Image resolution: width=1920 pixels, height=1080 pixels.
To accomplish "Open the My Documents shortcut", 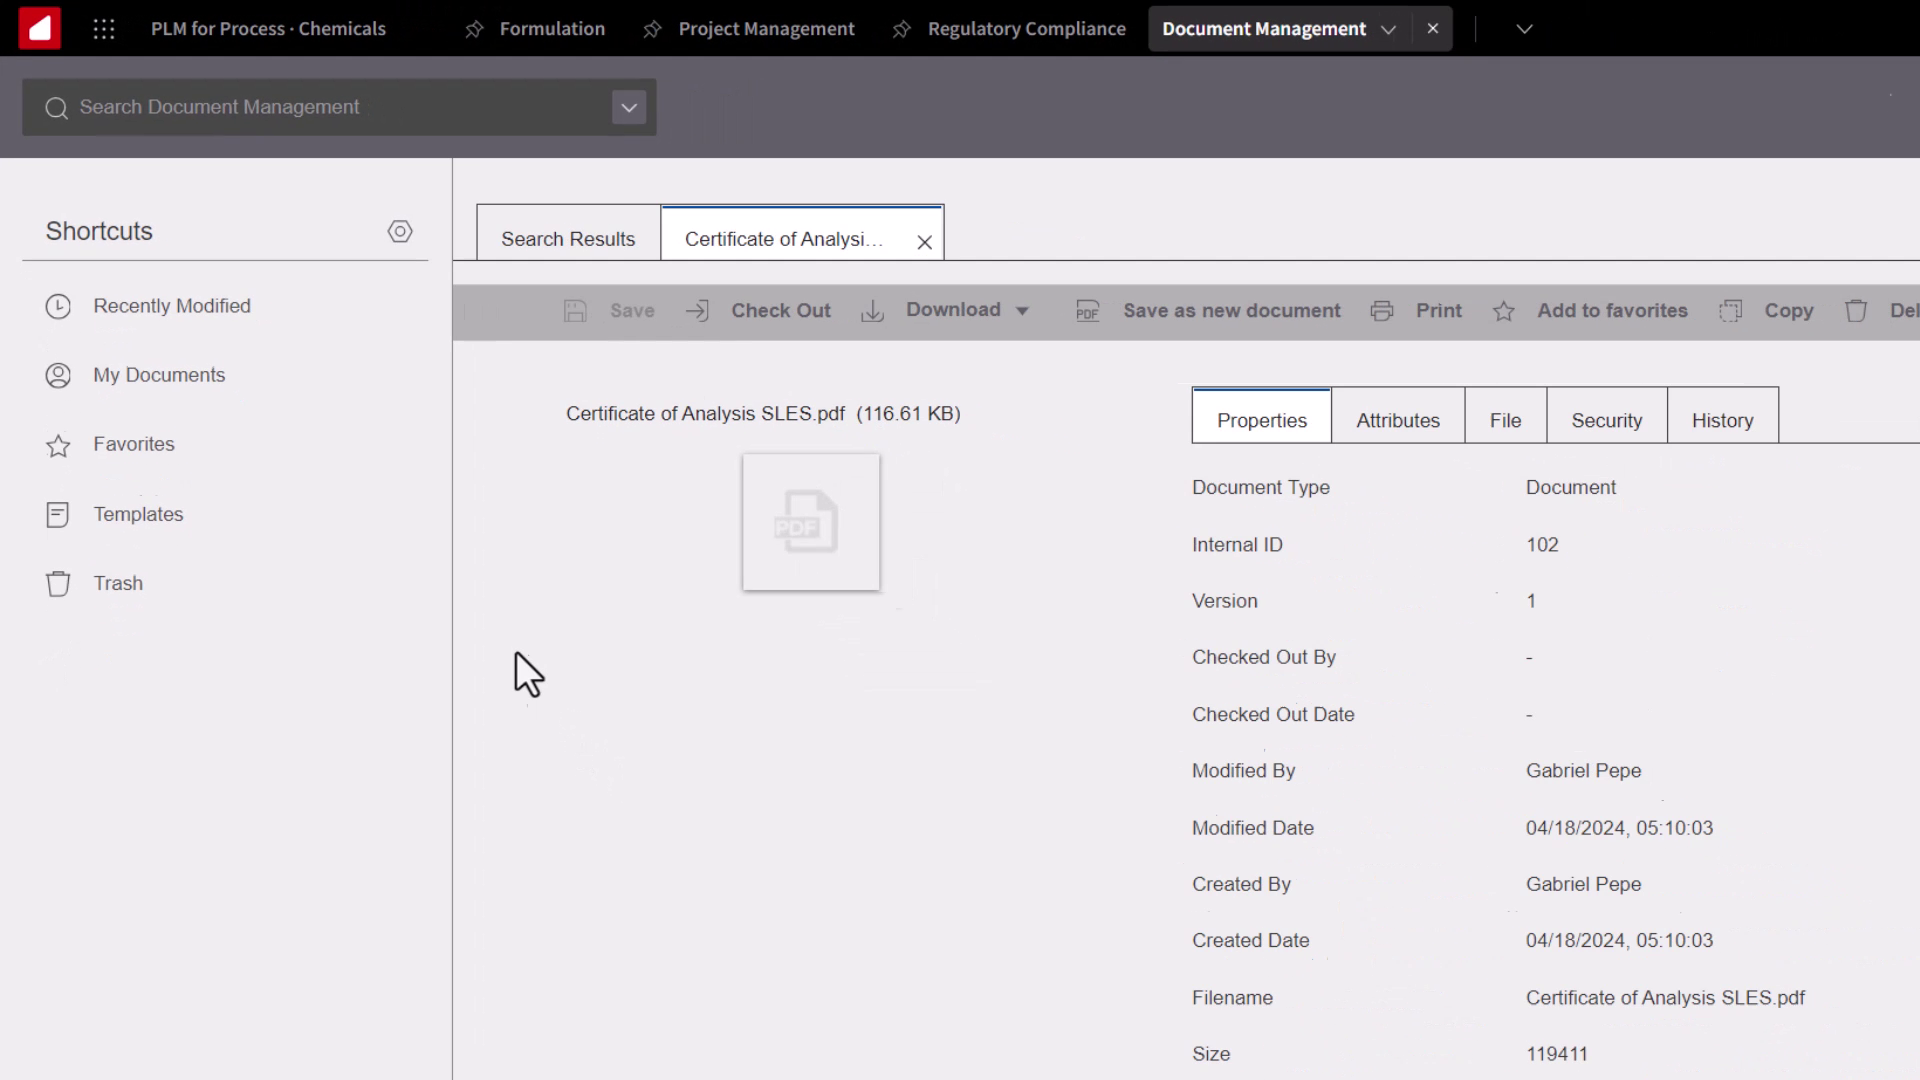I will pyautogui.click(x=158, y=375).
